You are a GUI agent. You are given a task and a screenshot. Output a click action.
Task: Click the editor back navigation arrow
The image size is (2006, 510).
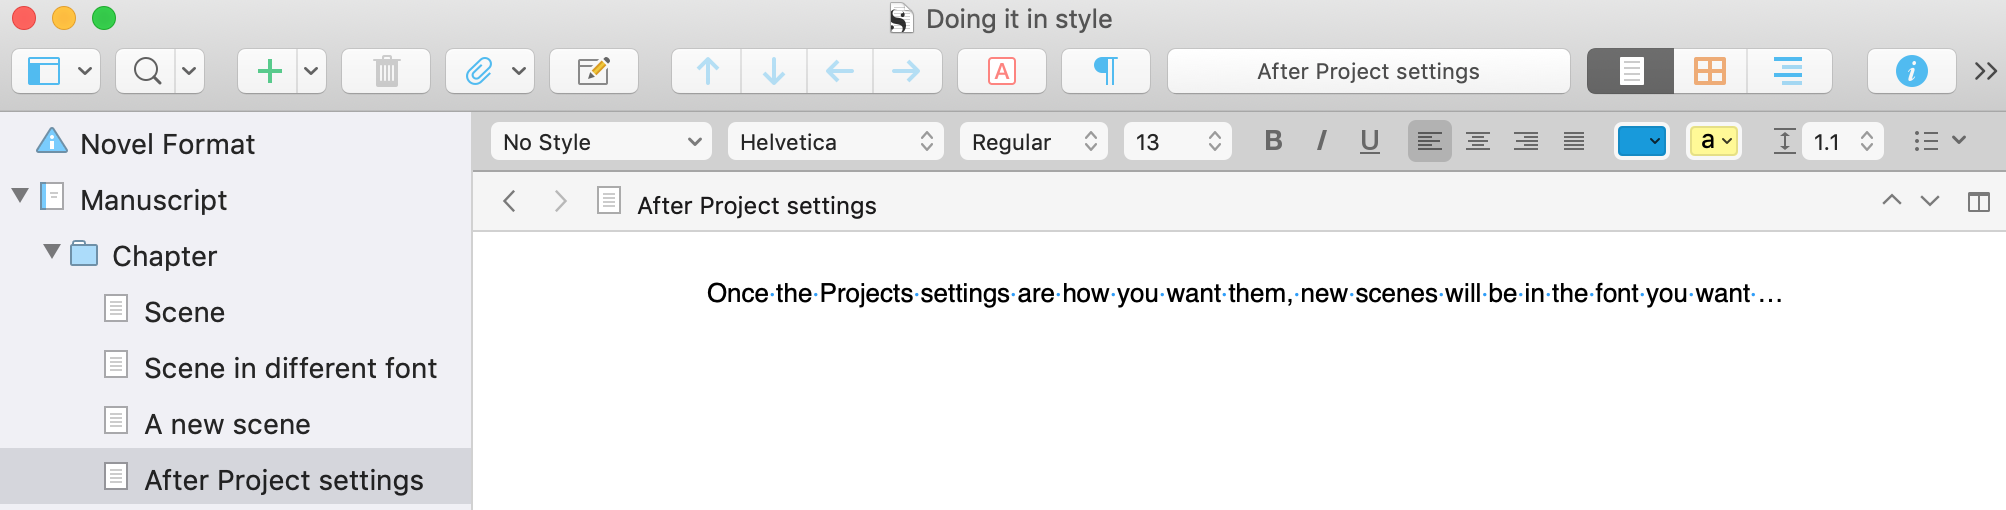(x=510, y=202)
